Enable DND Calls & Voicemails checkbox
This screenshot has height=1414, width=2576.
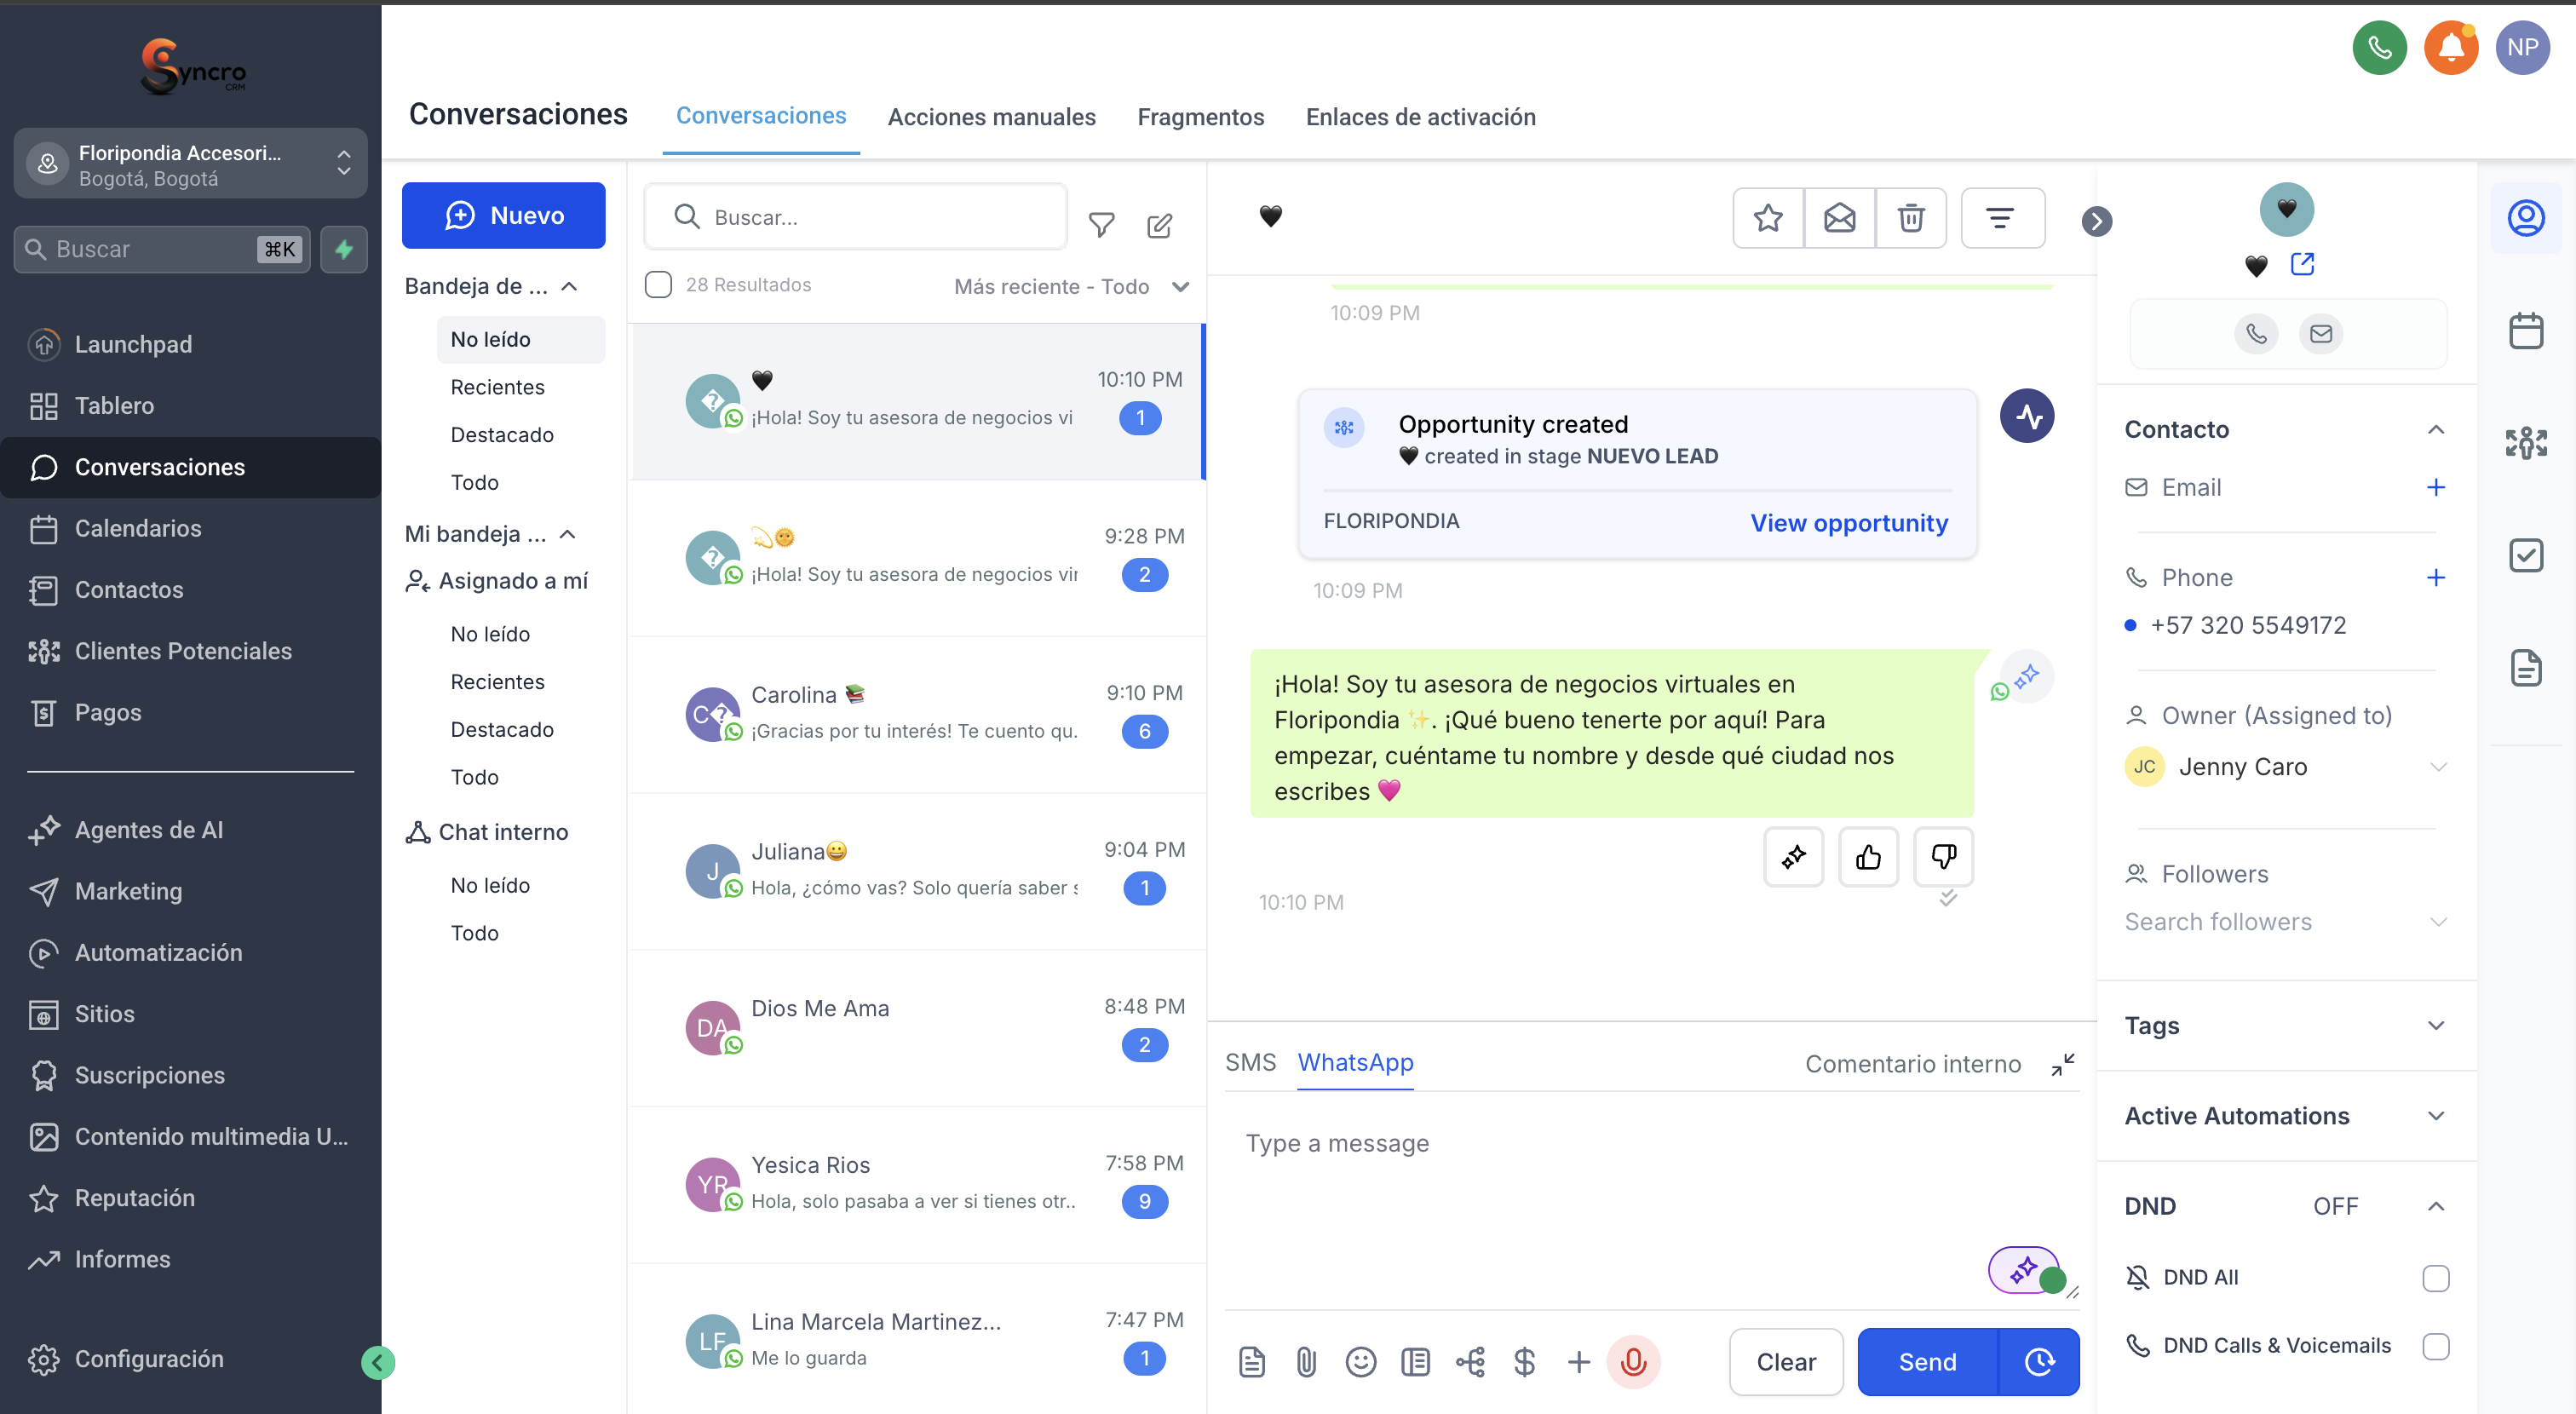coord(2435,1345)
